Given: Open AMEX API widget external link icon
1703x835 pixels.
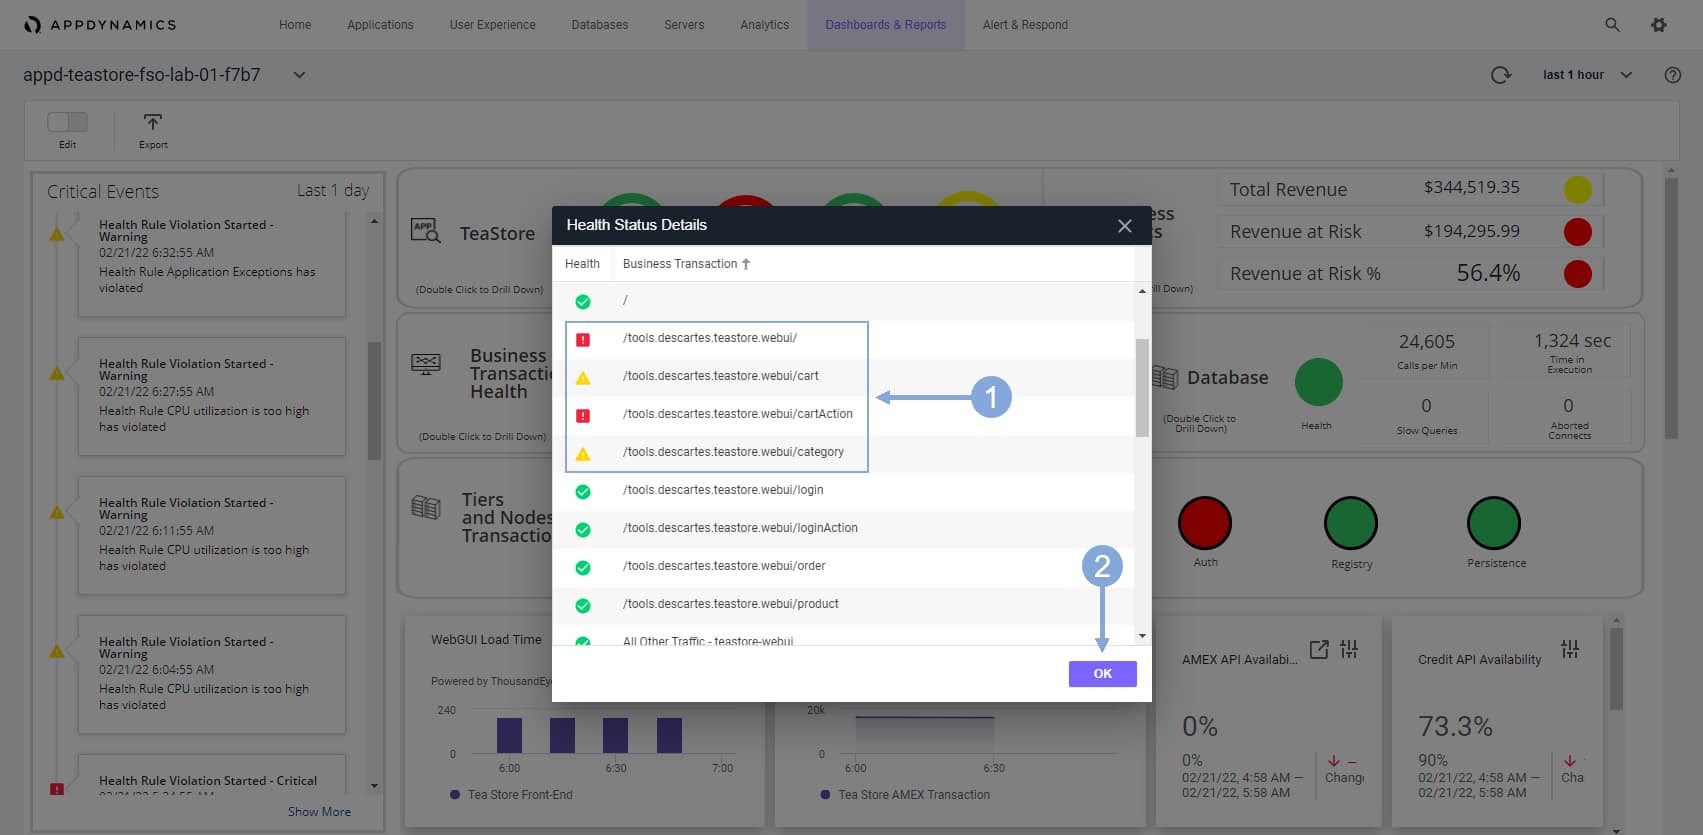Looking at the screenshot, I should (x=1319, y=650).
